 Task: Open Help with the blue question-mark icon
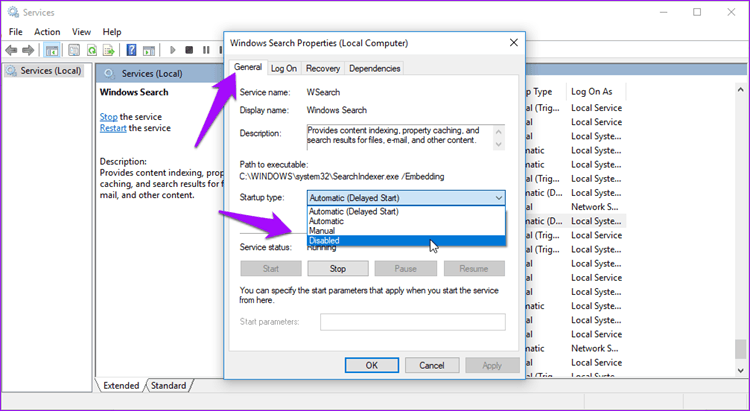pyautogui.click(x=131, y=50)
